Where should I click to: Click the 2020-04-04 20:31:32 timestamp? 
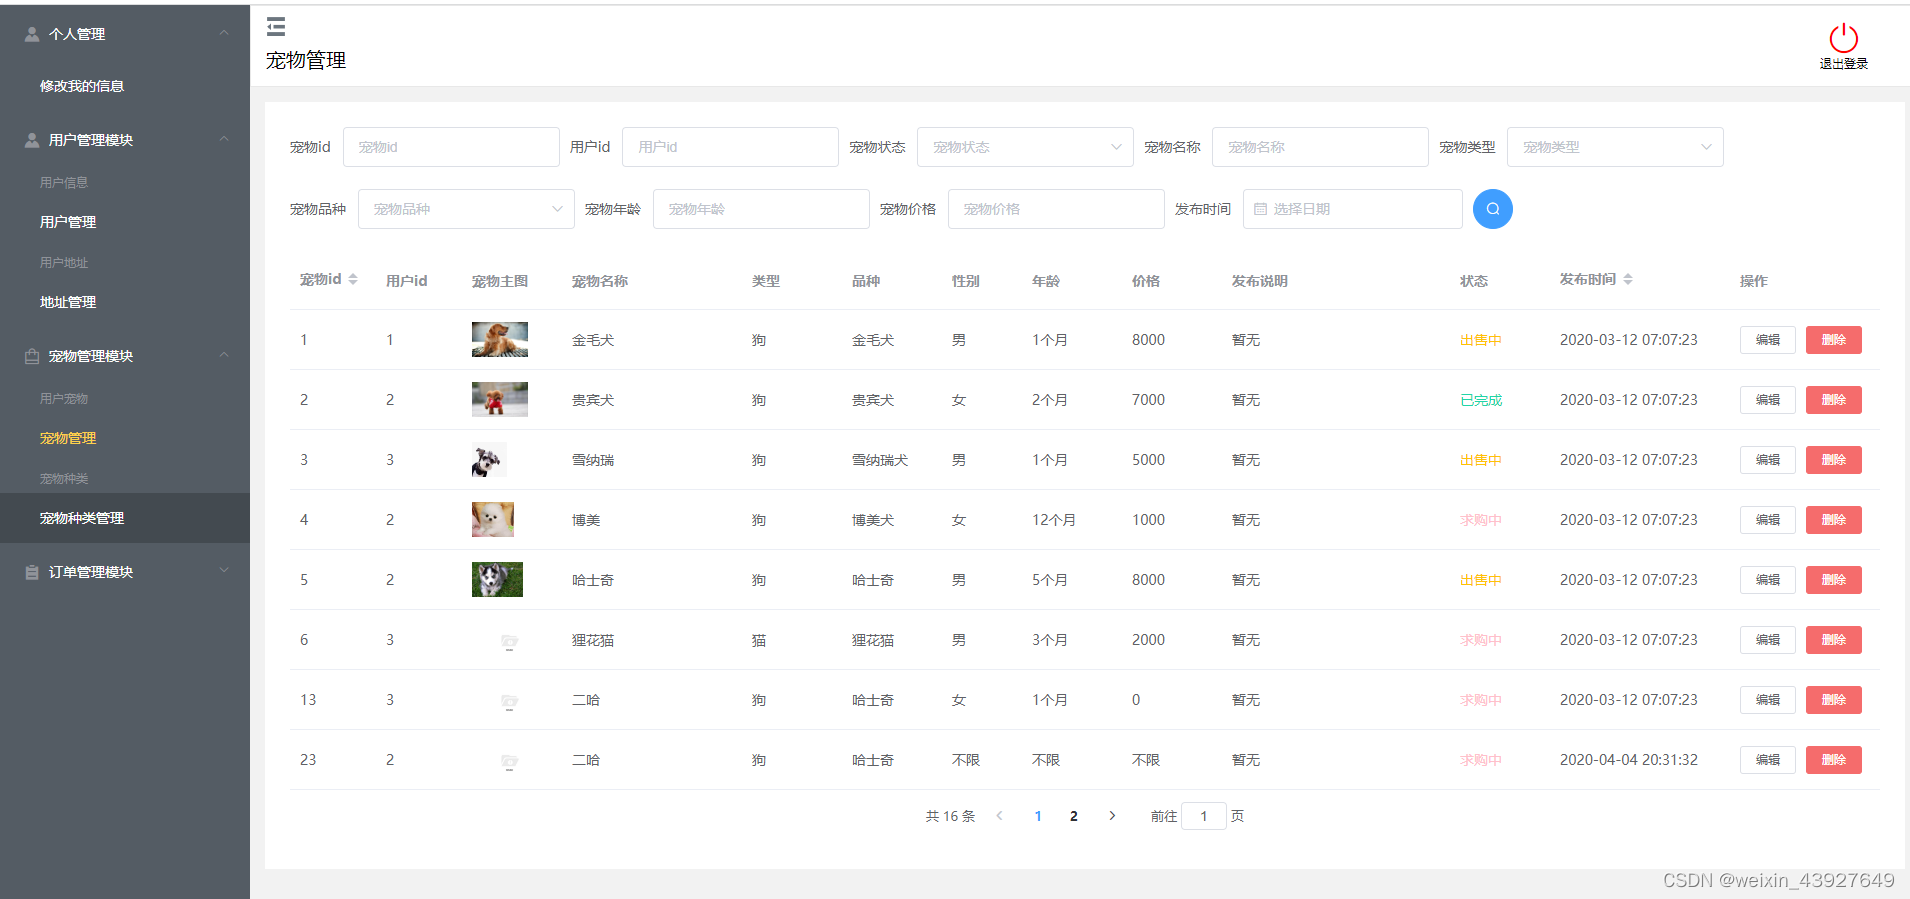(x=1629, y=760)
